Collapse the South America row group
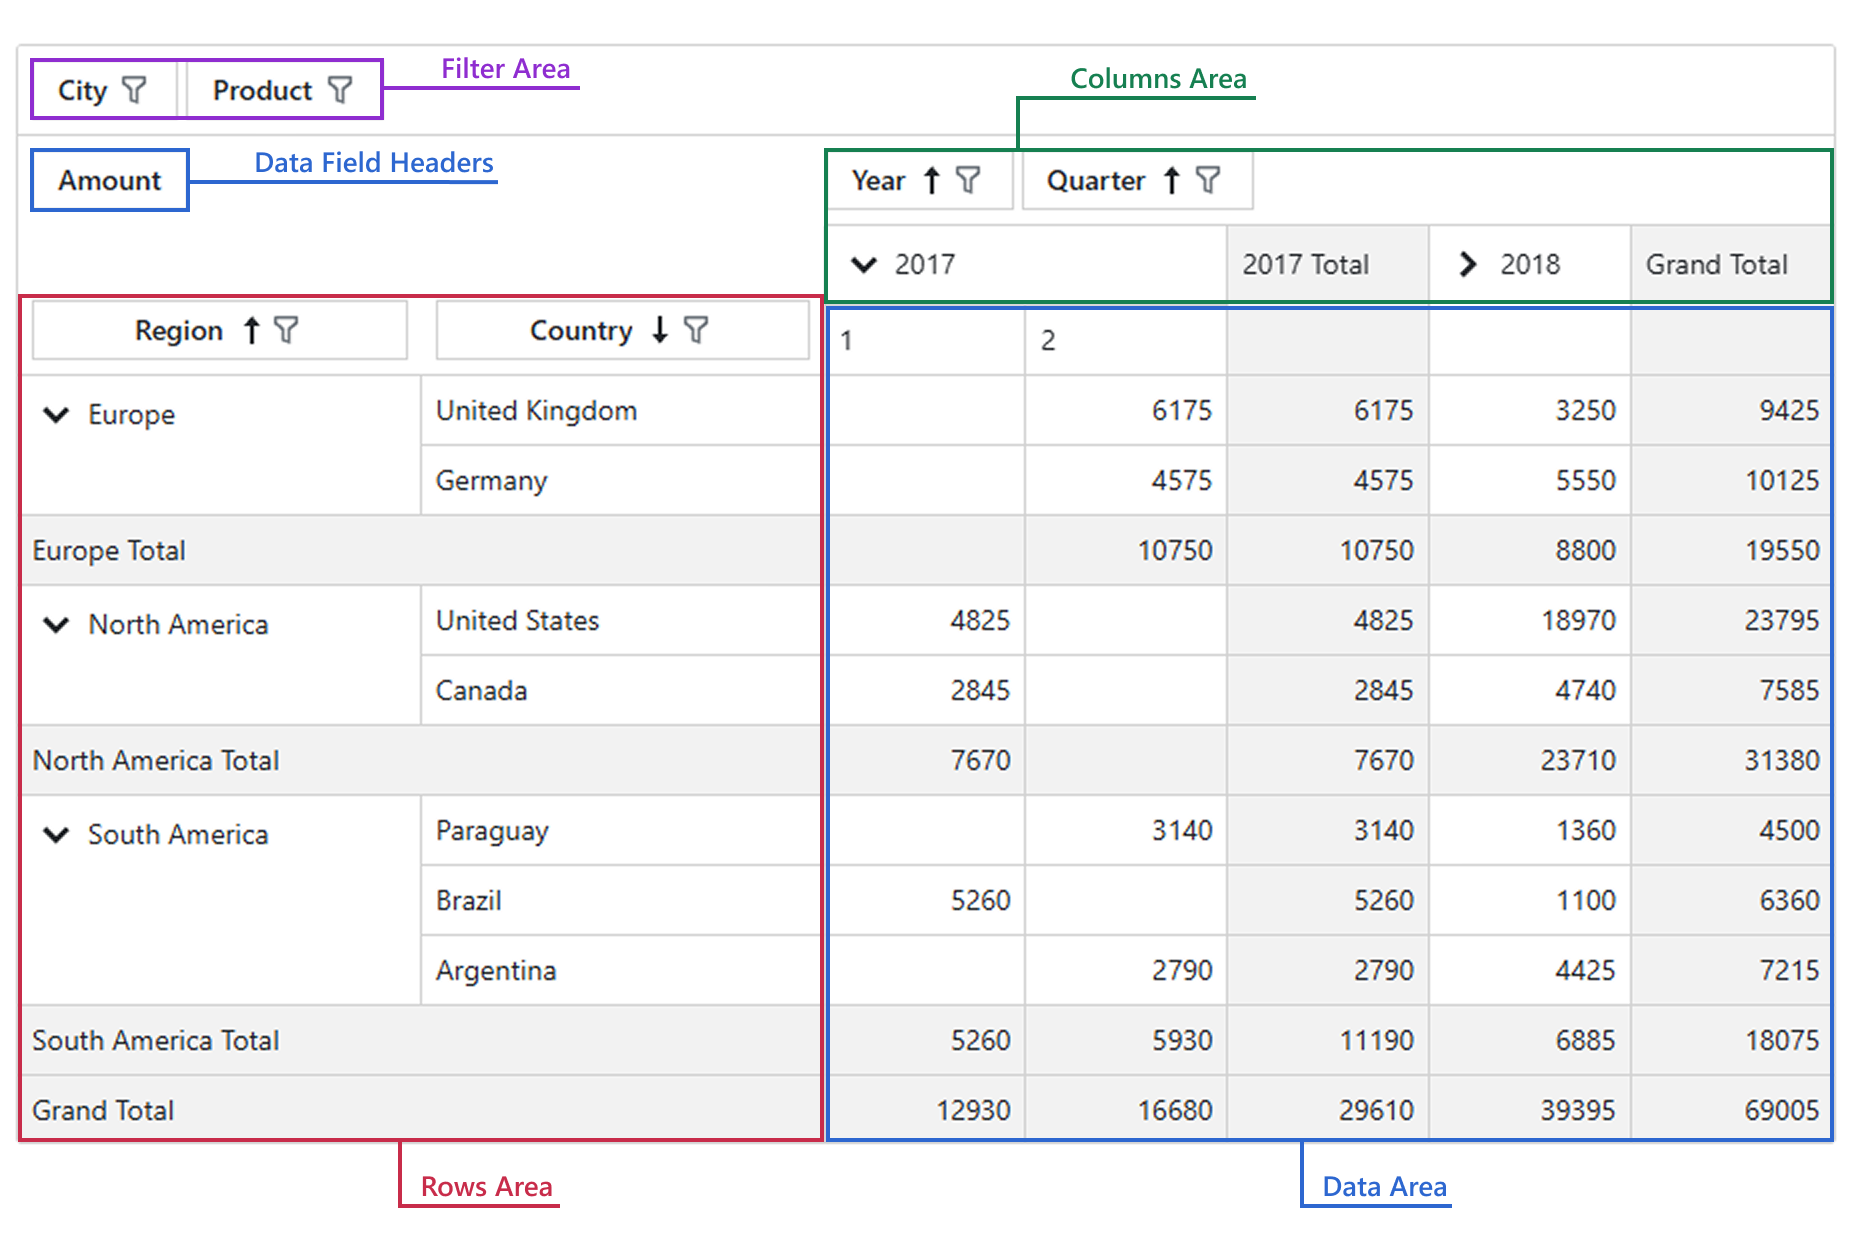Screen dimensions: 1860x1250 pos(57,835)
